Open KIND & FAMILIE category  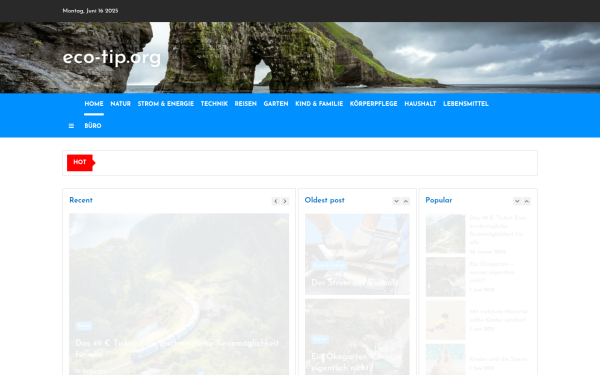319,104
